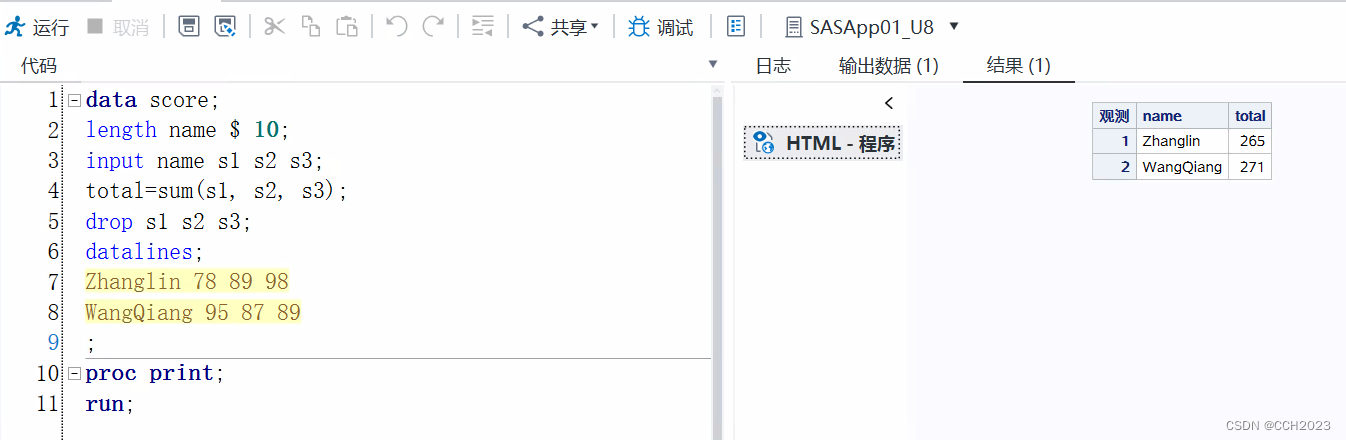1346x440 pixels.
Task: Click the 'length name $ 10;' line
Action: coord(187,130)
